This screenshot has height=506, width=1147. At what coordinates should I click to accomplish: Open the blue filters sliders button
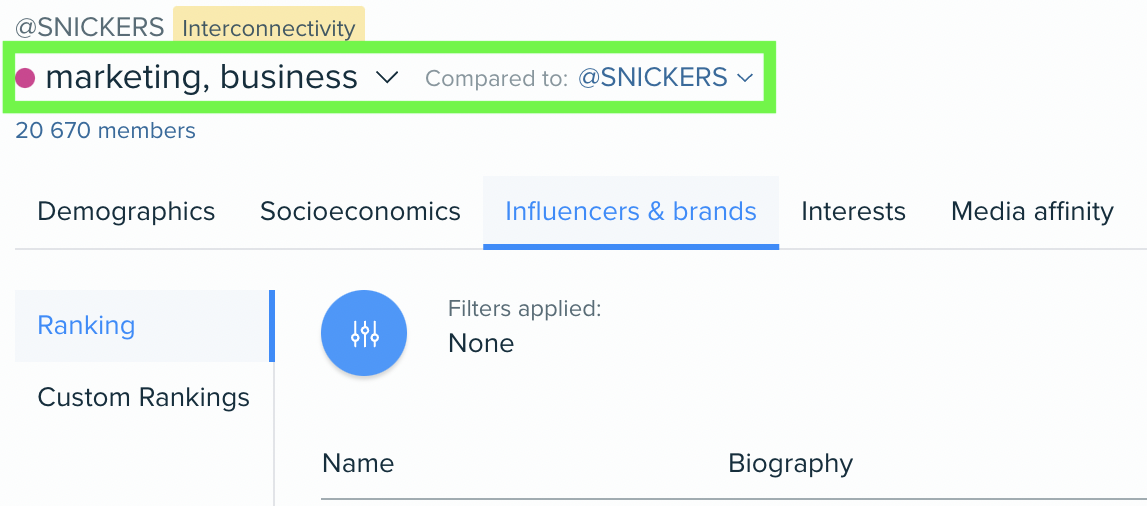click(x=364, y=333)
